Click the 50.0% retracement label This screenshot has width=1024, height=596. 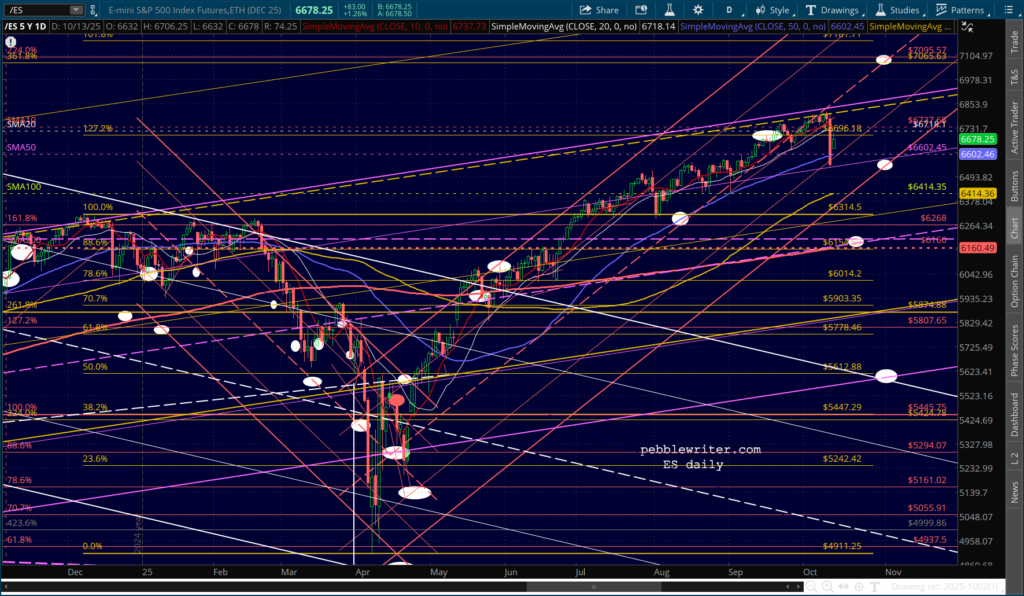tap(95, 367)
